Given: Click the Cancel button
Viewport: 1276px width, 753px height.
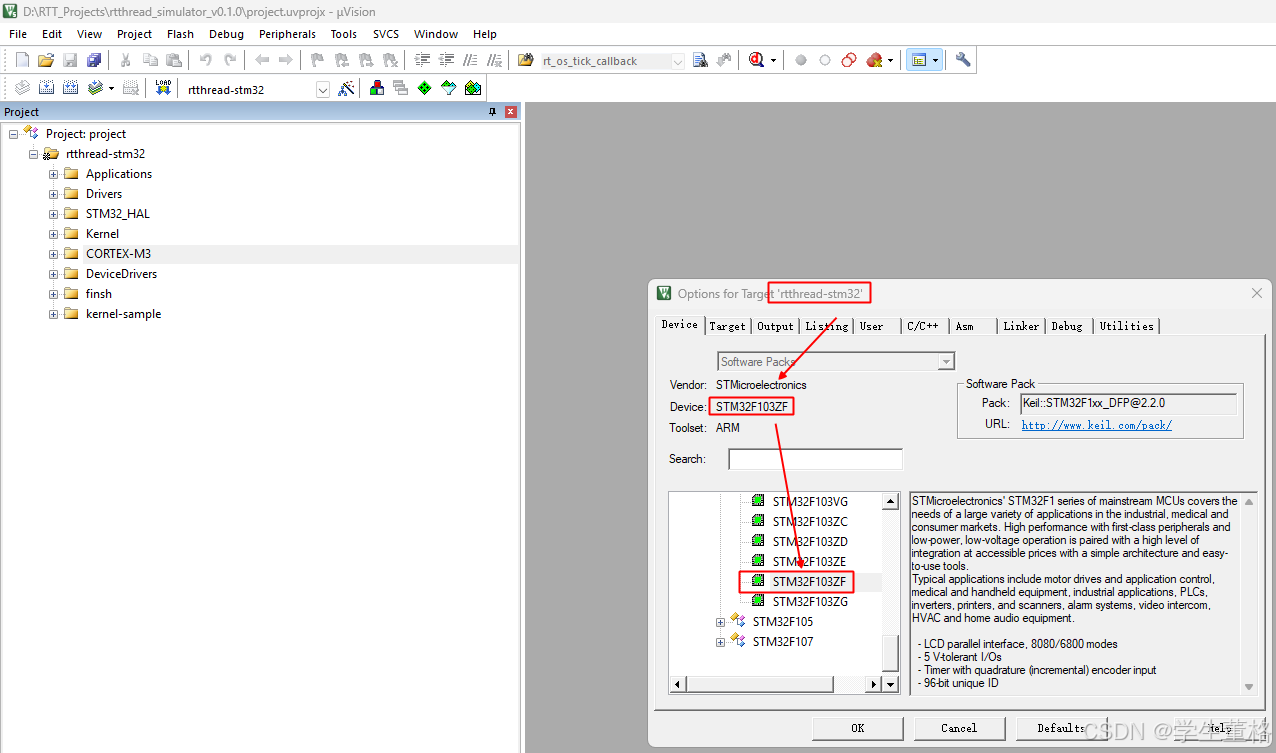Looking at the screenshot, I should point(959,728).
